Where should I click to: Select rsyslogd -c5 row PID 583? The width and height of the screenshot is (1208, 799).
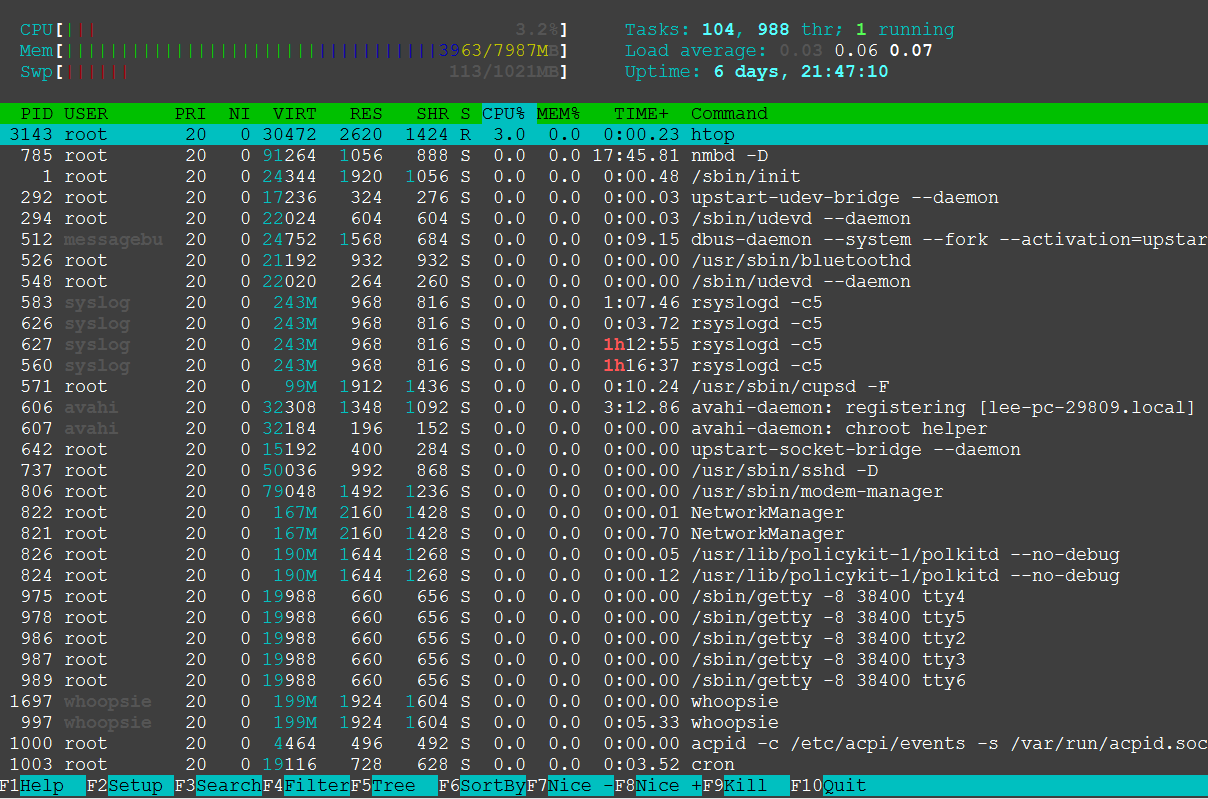(x=604, y=303)
